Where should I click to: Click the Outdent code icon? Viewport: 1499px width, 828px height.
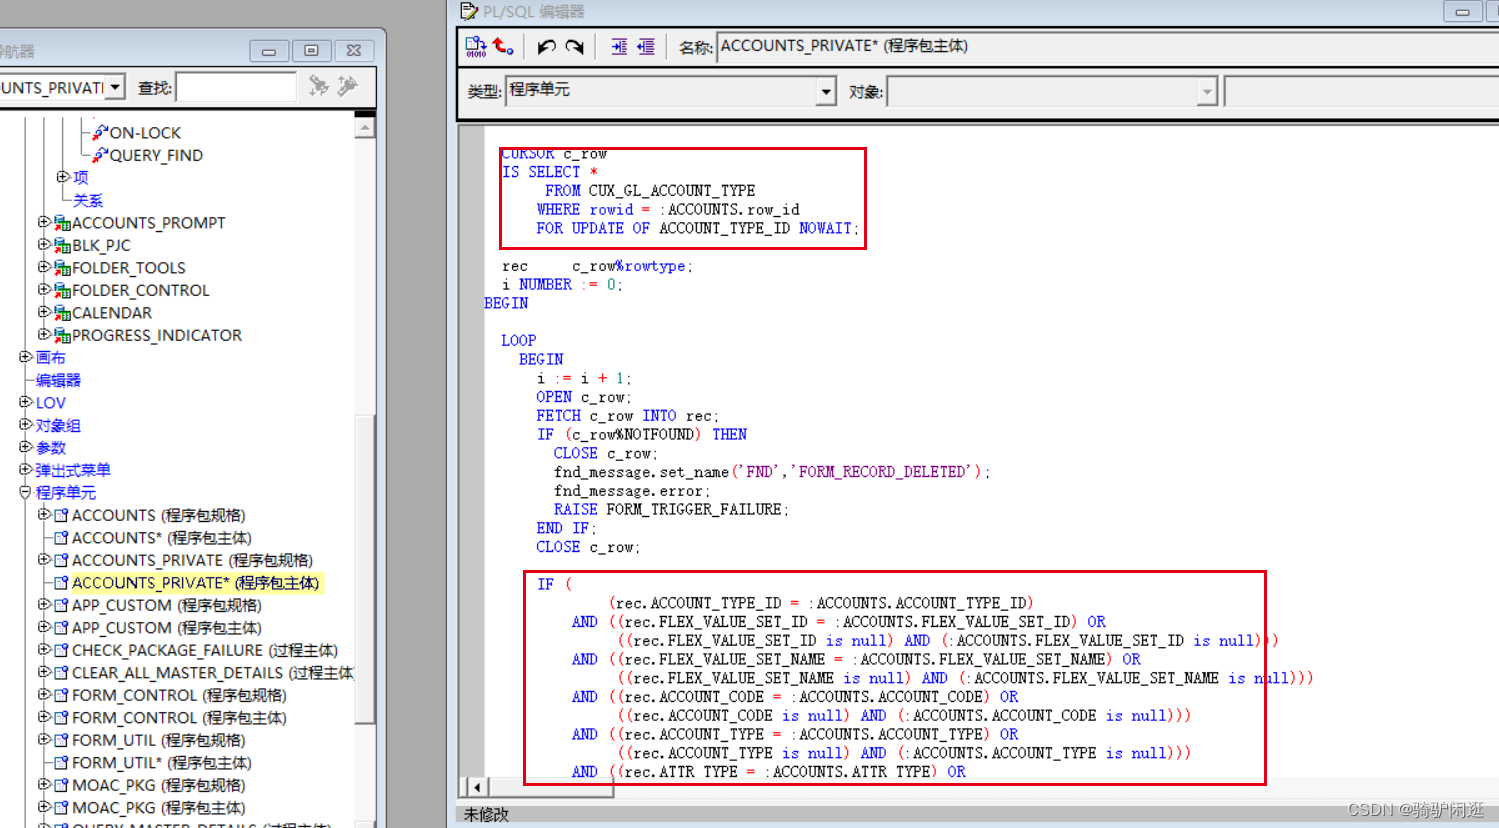click(646, 47)
